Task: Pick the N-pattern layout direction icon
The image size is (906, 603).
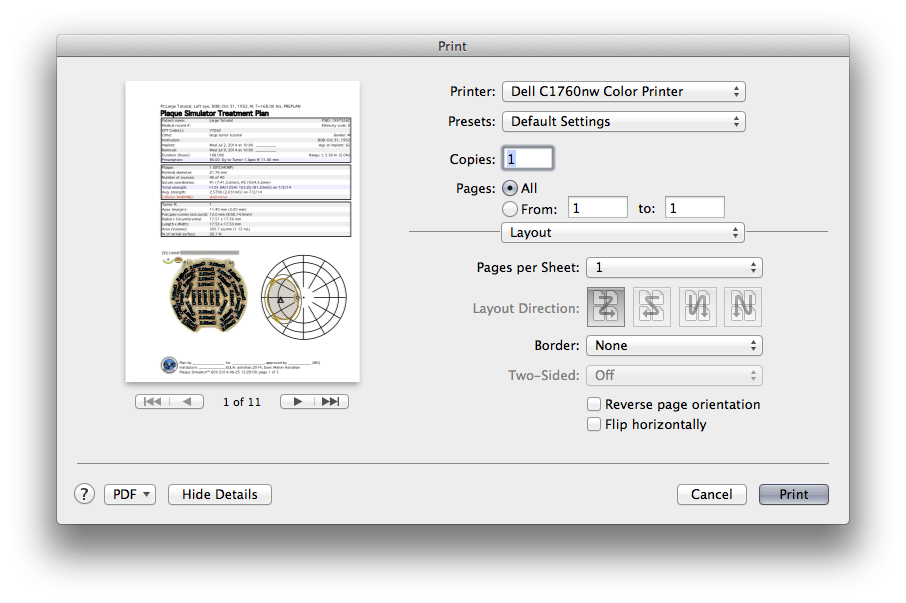Action: 742,308
